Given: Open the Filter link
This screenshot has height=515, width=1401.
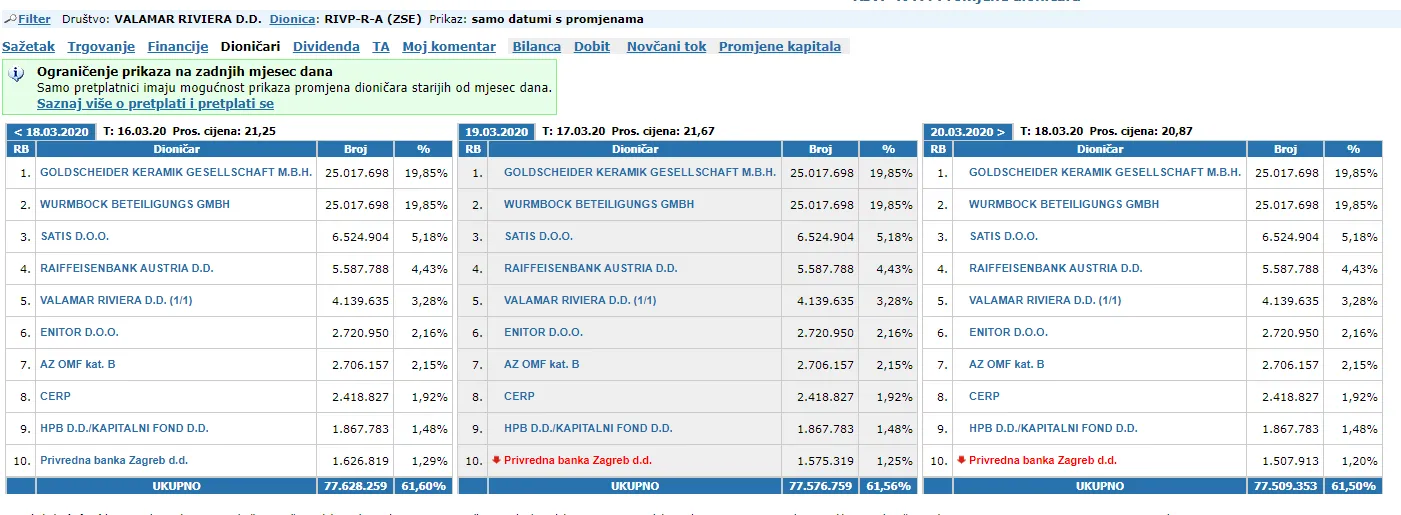Looking at the screenshot, I should pyautogui.click(x=34, y=19).
